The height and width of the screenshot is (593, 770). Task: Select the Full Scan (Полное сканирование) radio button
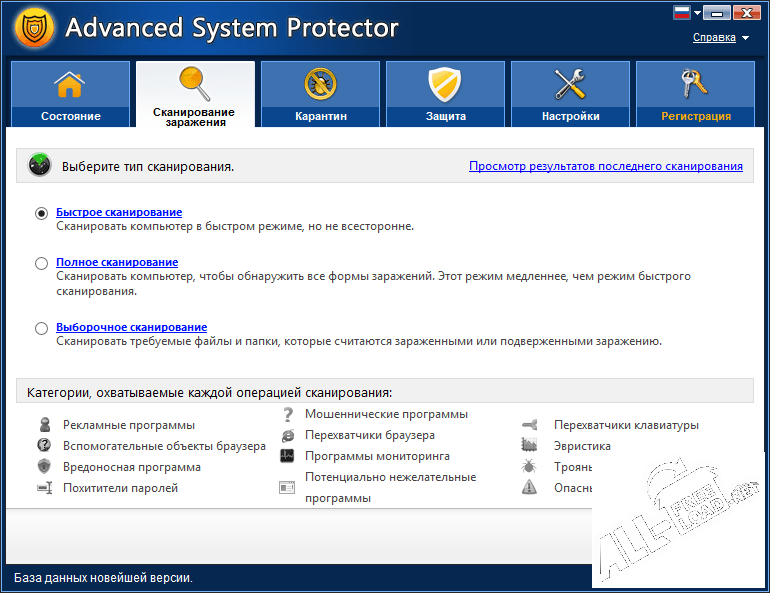tap(41, 263)
